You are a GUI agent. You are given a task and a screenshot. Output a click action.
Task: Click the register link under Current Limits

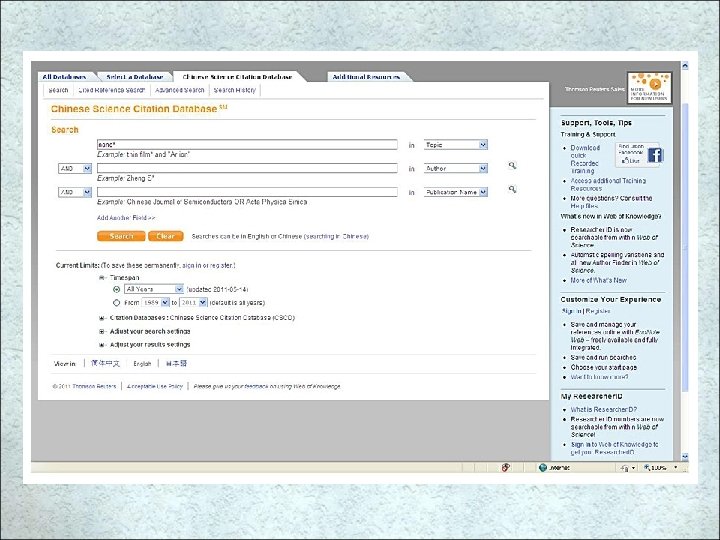[221, 265]
